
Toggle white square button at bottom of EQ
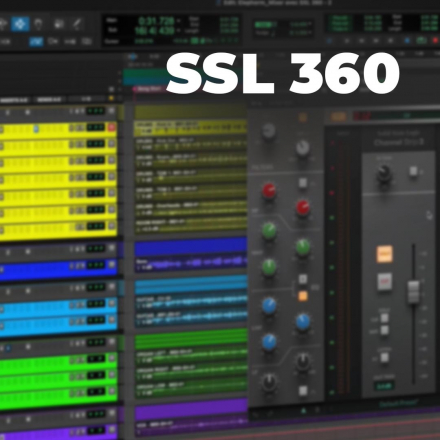(x=303, y=391)
